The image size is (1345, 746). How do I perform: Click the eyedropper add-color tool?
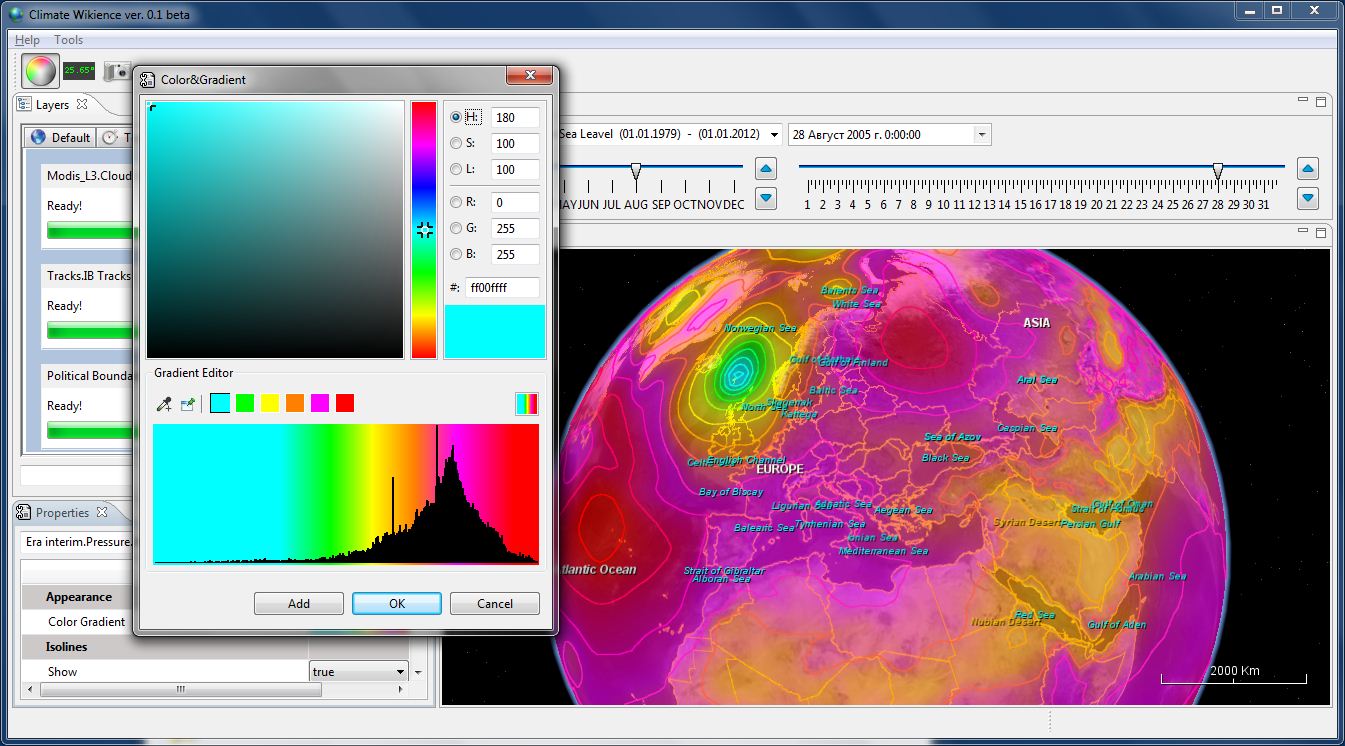164,404
